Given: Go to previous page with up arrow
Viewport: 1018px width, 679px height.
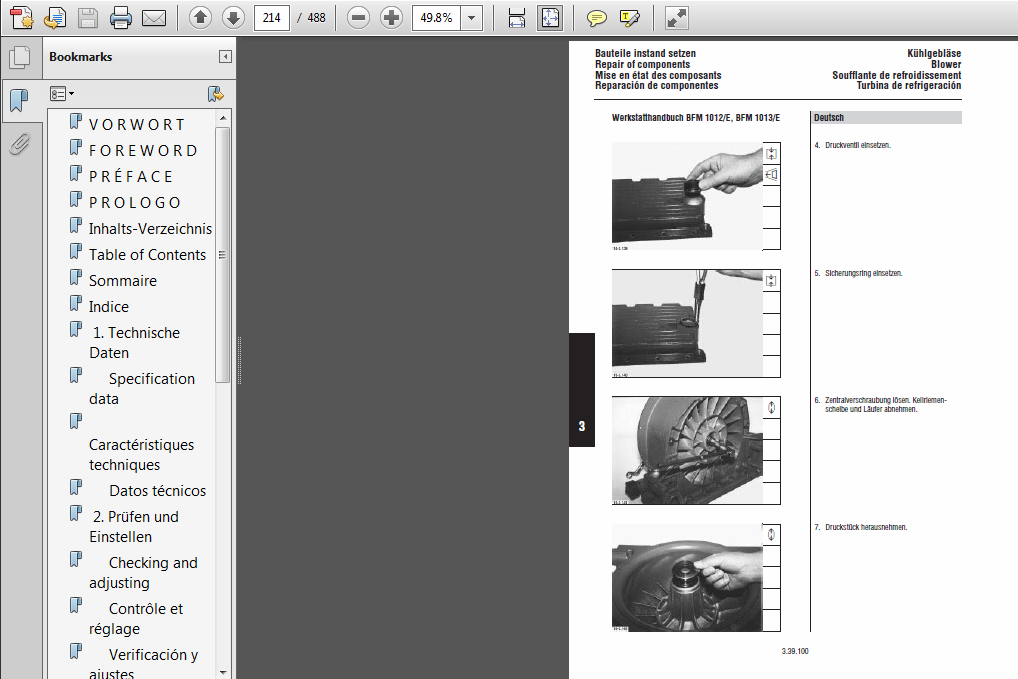Looking at the screenshot, I should (200, 18).
